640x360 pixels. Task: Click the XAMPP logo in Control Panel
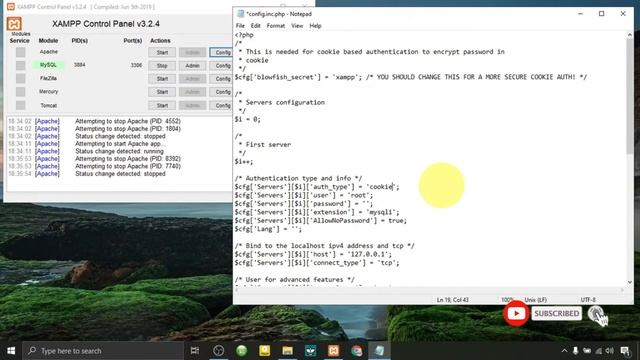(x=14, y=24)
